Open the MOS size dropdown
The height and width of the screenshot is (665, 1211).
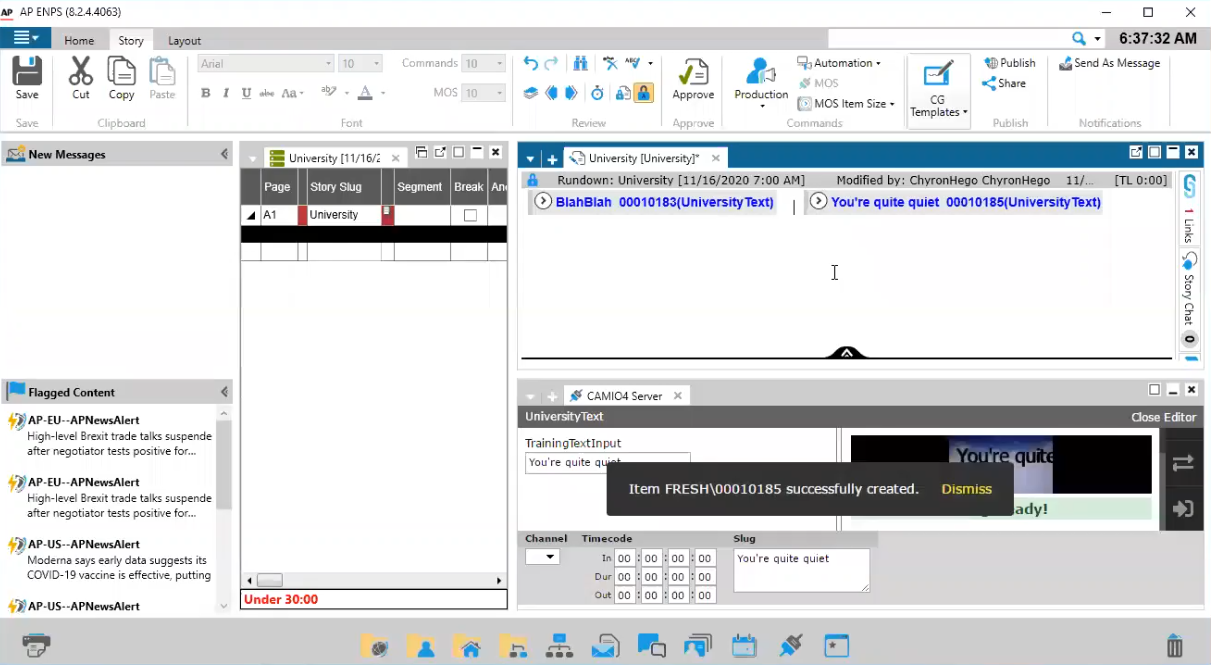tap(500, 93)
